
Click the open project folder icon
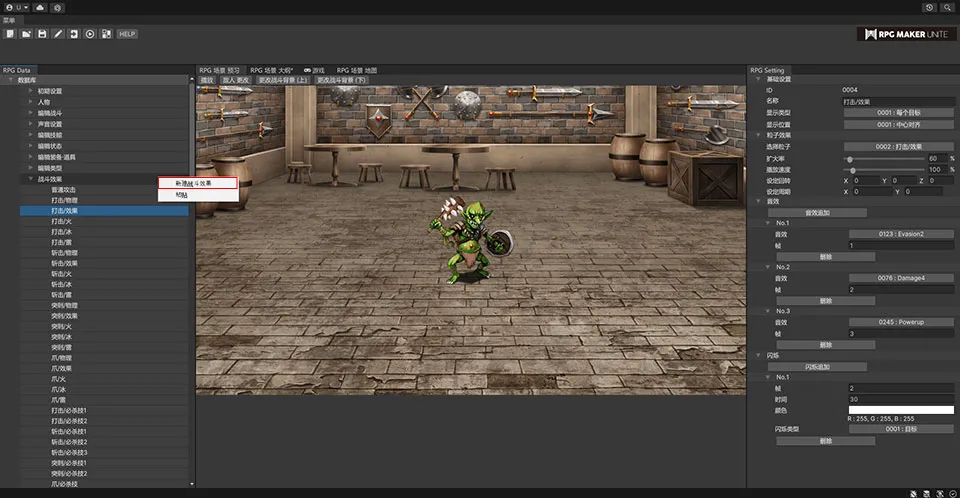click(x=25, y=34)
